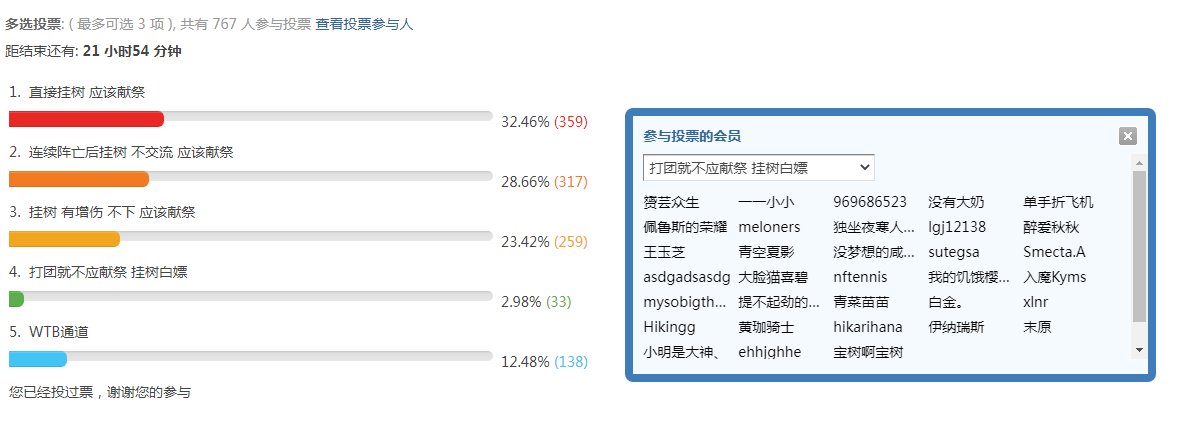Click the vote count (359) for option 1
Viewport: 1187px width, 425px height.
[x=571, y=122]
